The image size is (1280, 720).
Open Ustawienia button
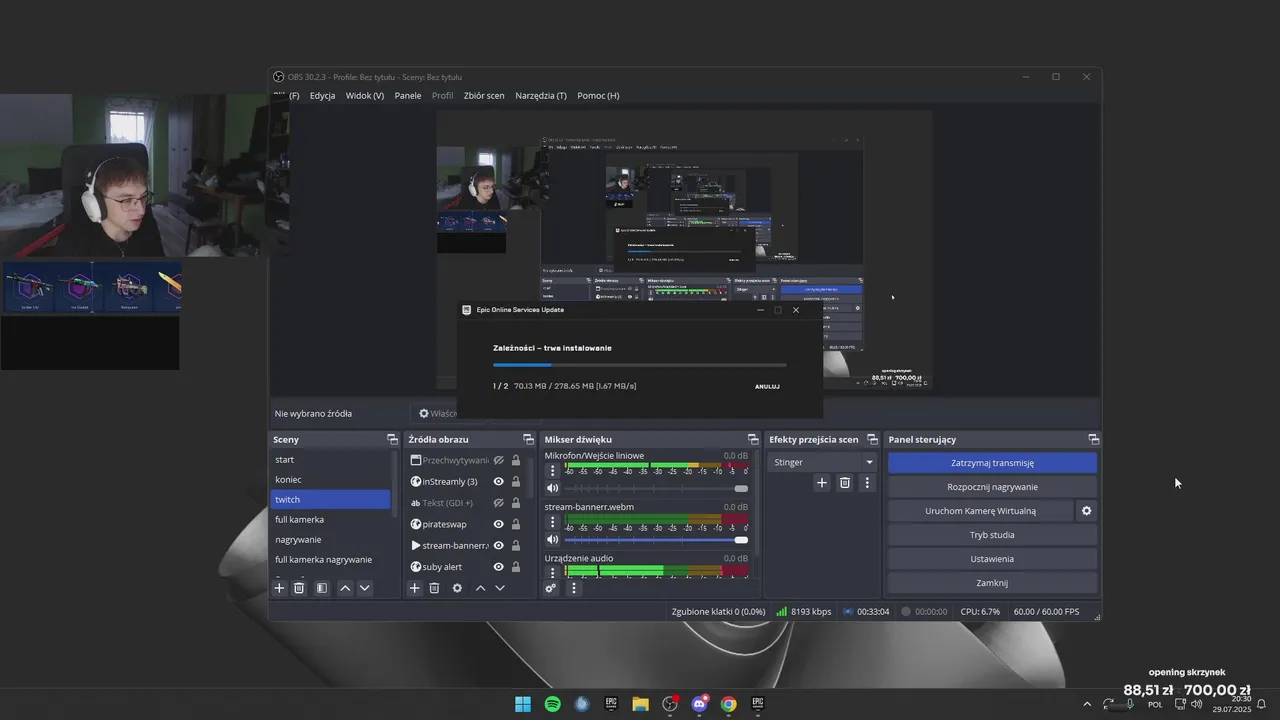click(992, 559)
